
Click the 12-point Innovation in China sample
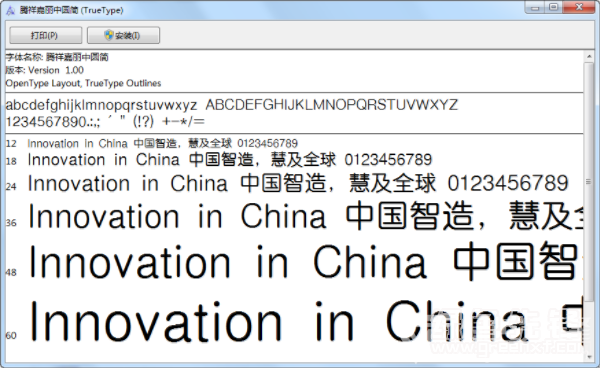click(x=162, y=143)
